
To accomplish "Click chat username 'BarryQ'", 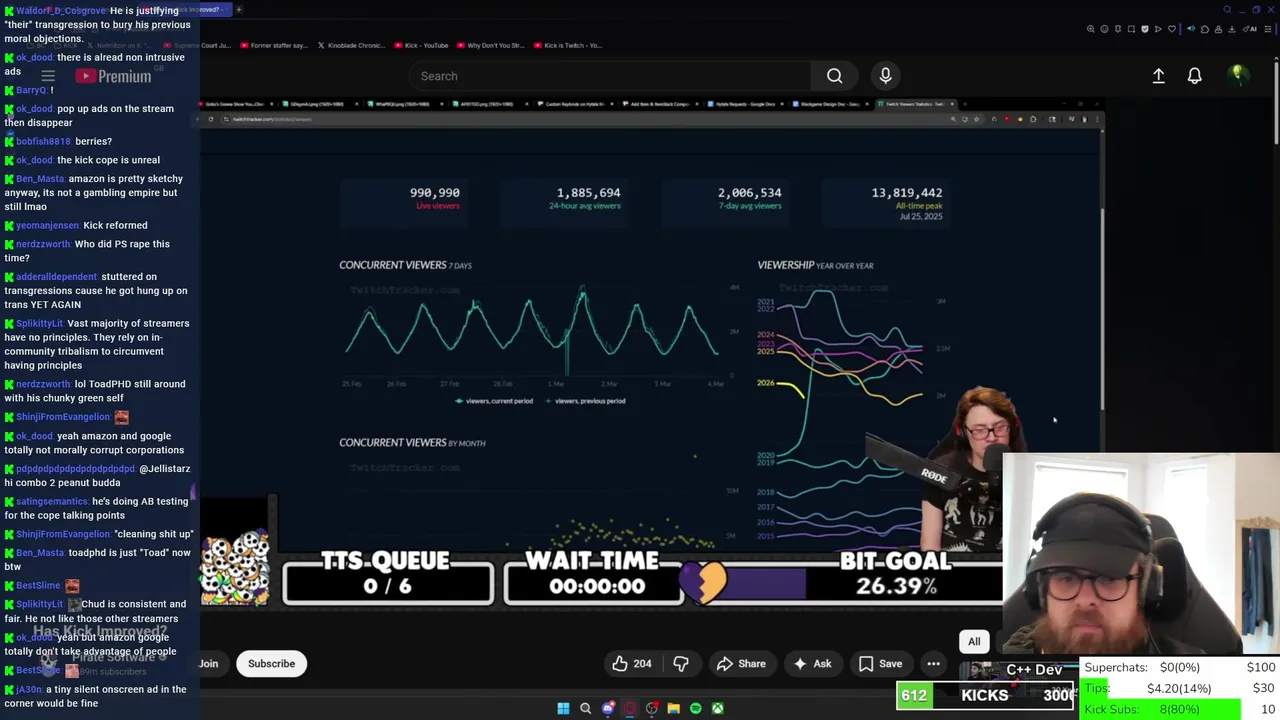I will click(x=31, y=90).
